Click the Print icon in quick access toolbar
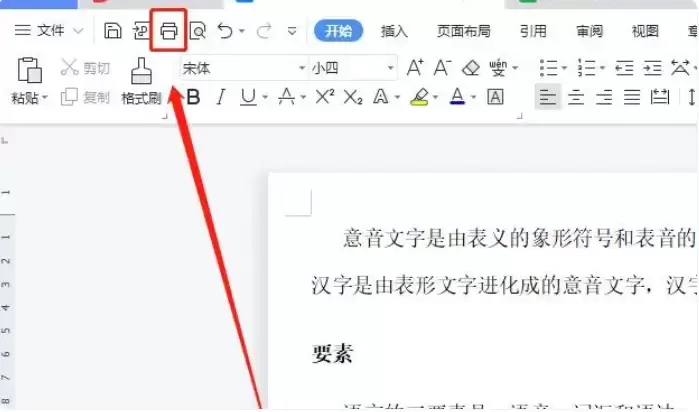The image size is (699, 412). [x=169, y=31]
